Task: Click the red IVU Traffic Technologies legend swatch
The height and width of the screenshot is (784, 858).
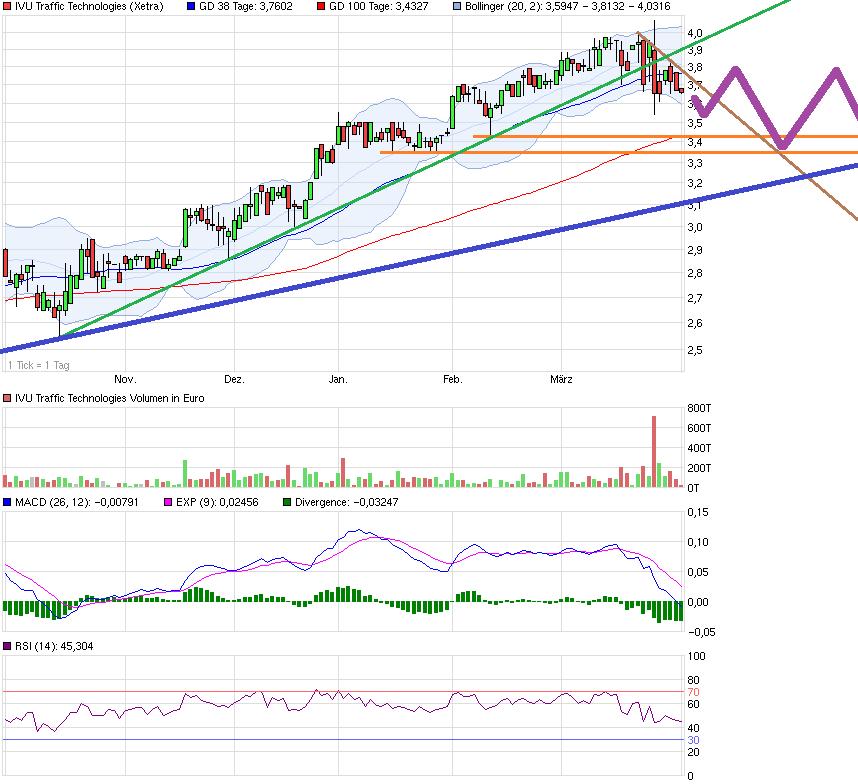Action: pos(7,7)
